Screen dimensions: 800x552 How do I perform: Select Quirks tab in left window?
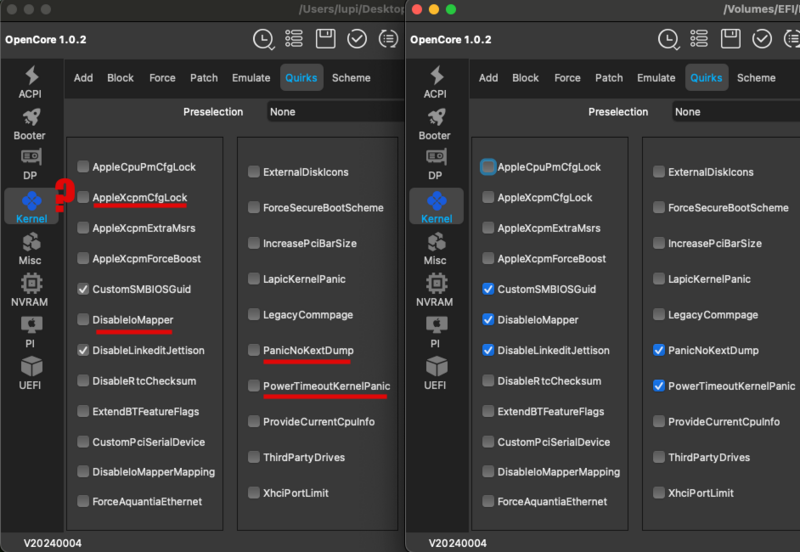pos(301,78)
